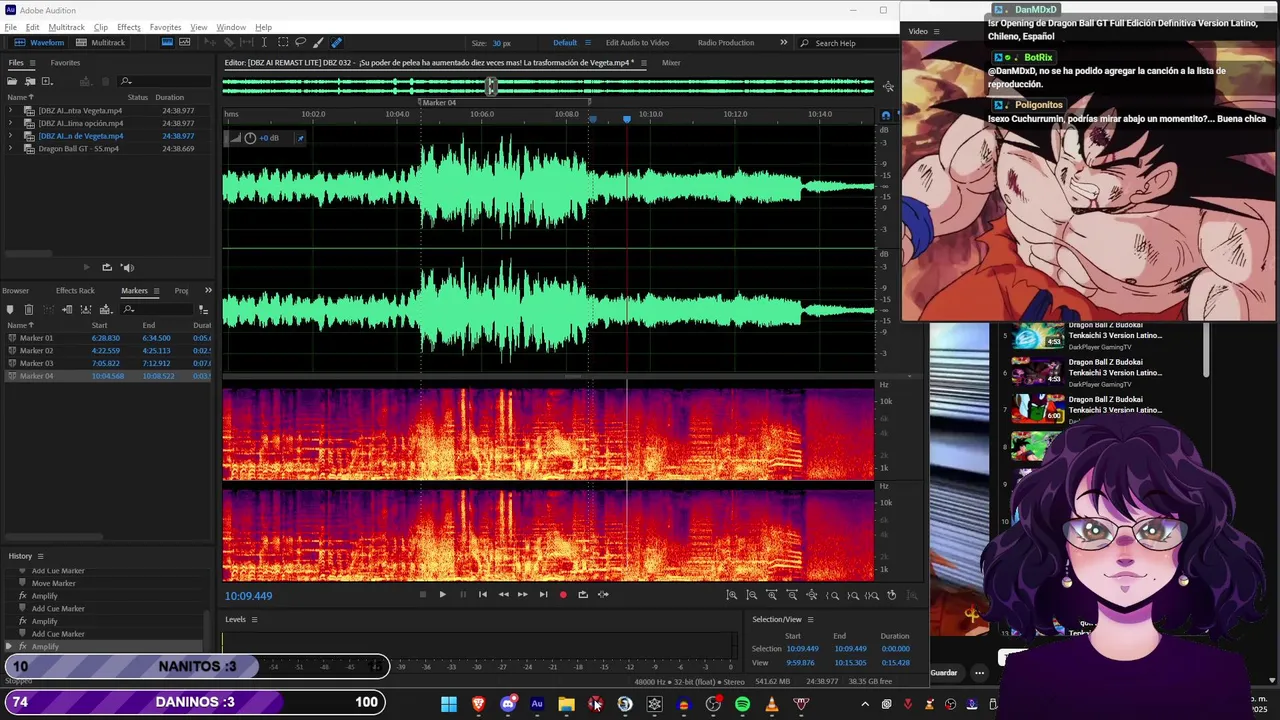Toggle spectral frequency display button

167,42
